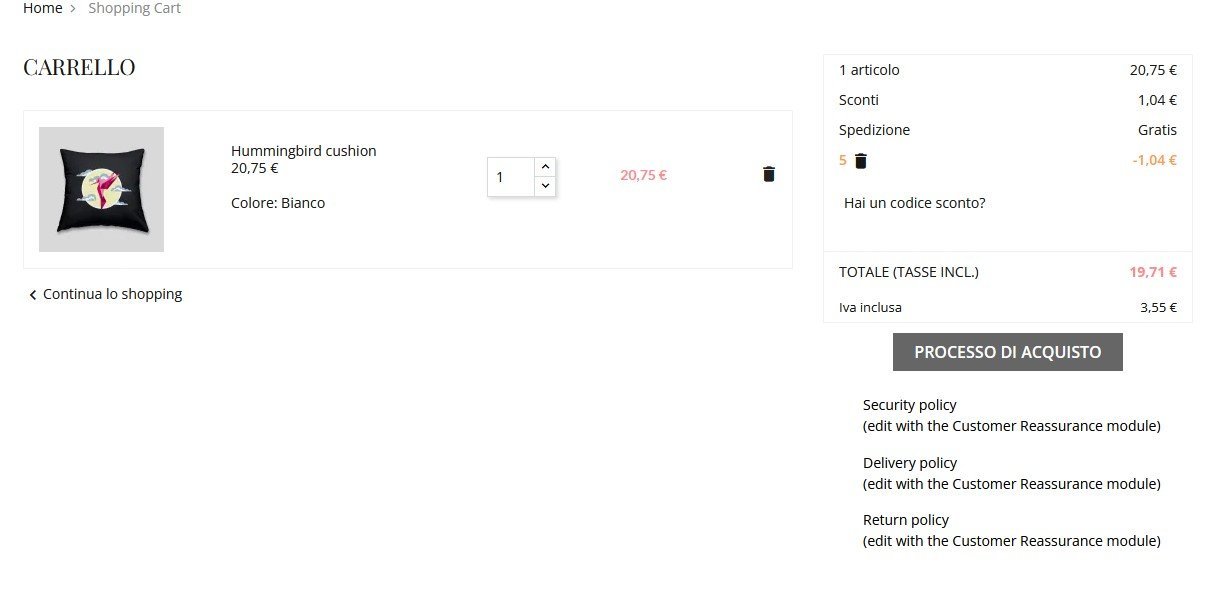Go to Home via breadcrumb
1229x611 pixels.
(43, 8)
